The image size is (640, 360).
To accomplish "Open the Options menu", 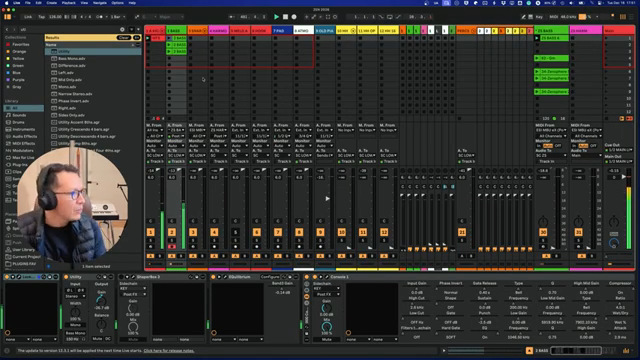I will click(x=118, y=2).
